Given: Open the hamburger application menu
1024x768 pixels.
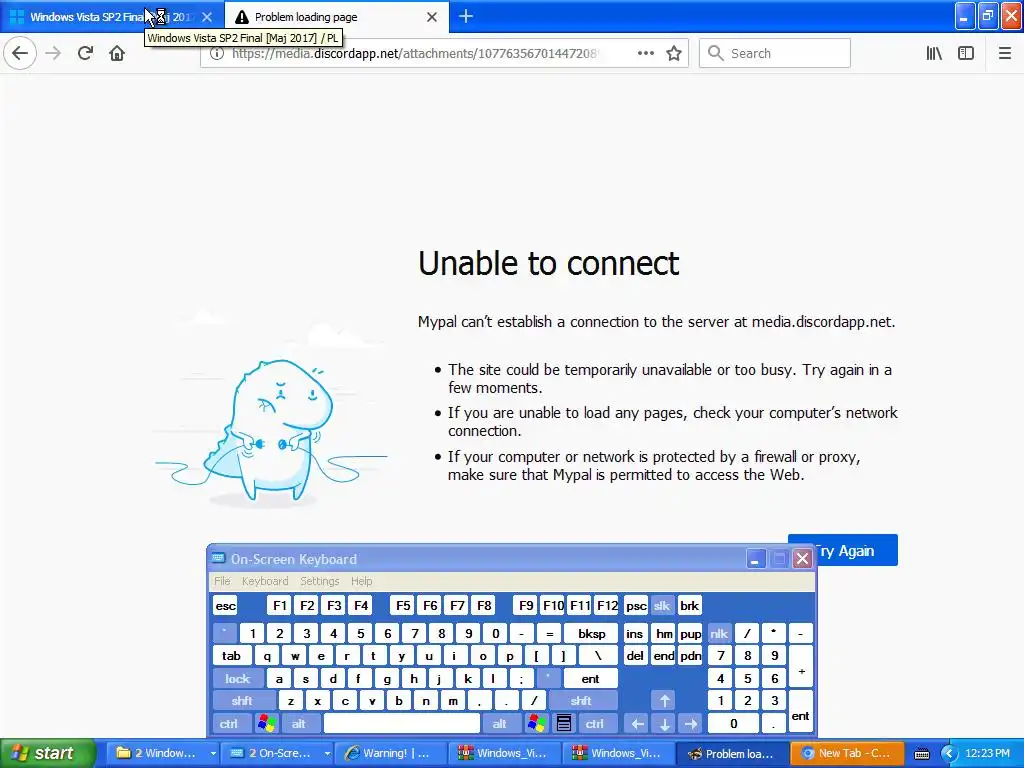Looking at the screenshot, I should click(1004, 54).
